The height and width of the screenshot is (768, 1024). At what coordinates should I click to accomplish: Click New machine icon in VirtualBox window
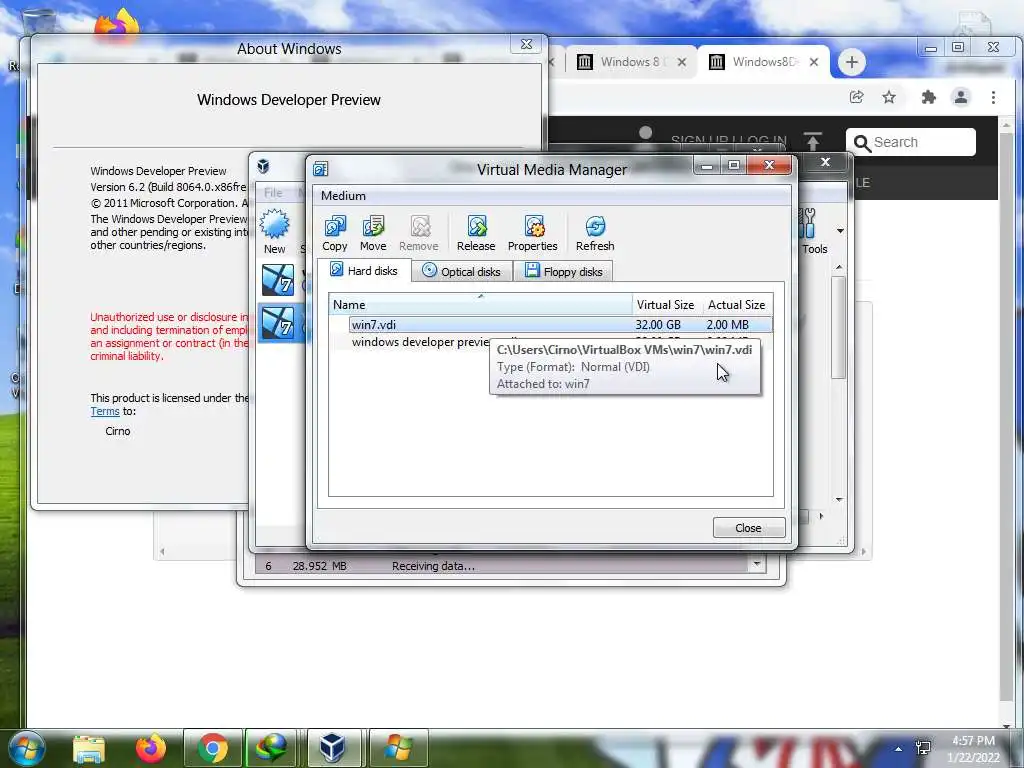[x=275, y=231]
